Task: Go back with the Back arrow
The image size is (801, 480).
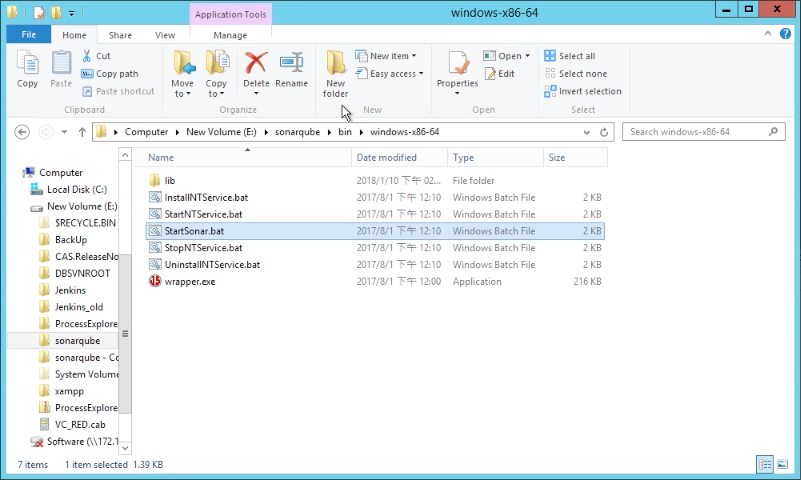Action: pos(22,132)
